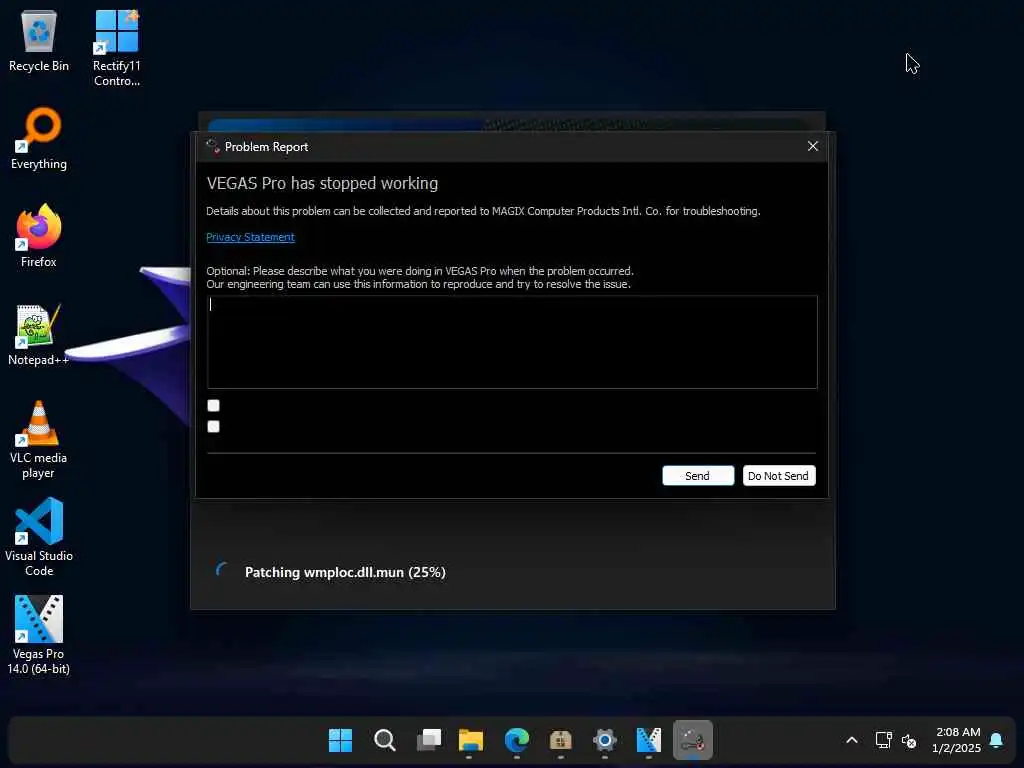Open the package installer taskbar icon
This screenshot has width=1024, height=768.
(560, 740)
